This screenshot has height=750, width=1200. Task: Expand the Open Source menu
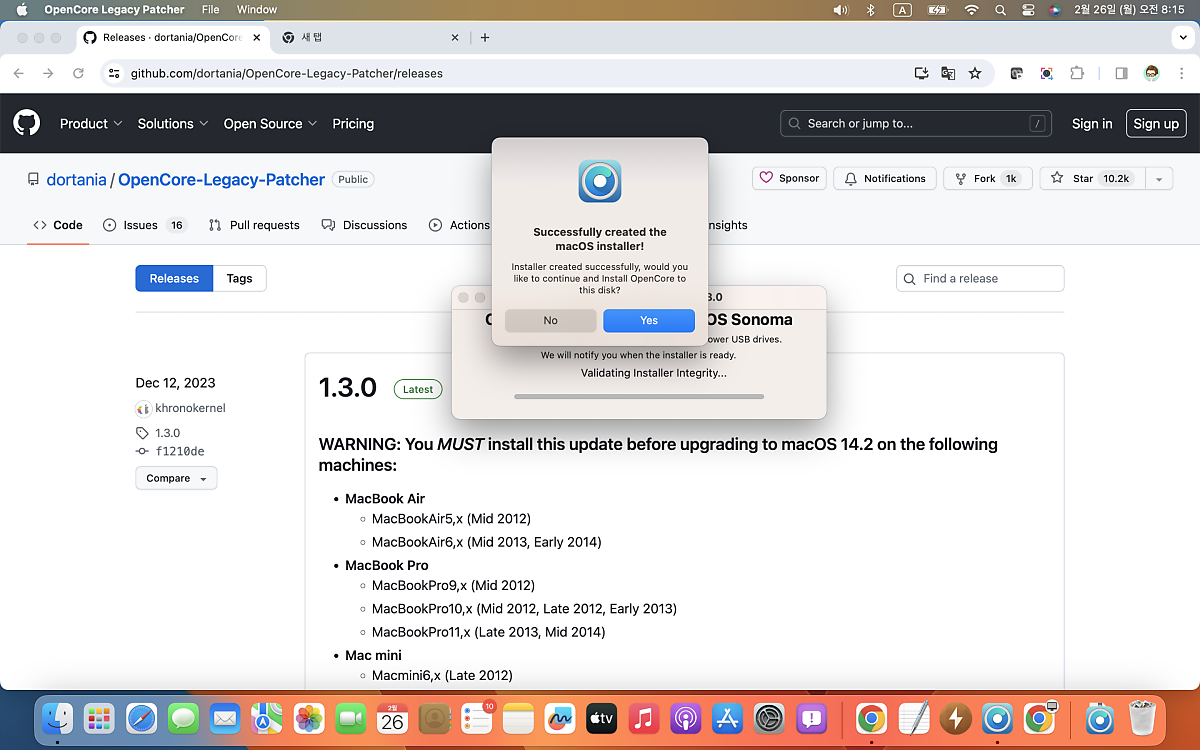click(270, 124)
